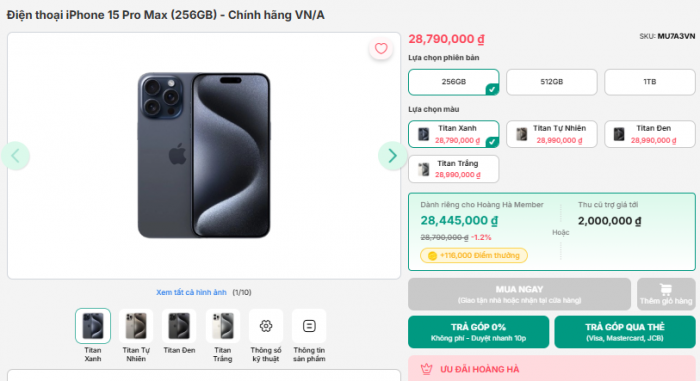This screenshot has height=381, width=700.
Task: Click Xem tất cả hình ảnh link
Action: [191, 292]
